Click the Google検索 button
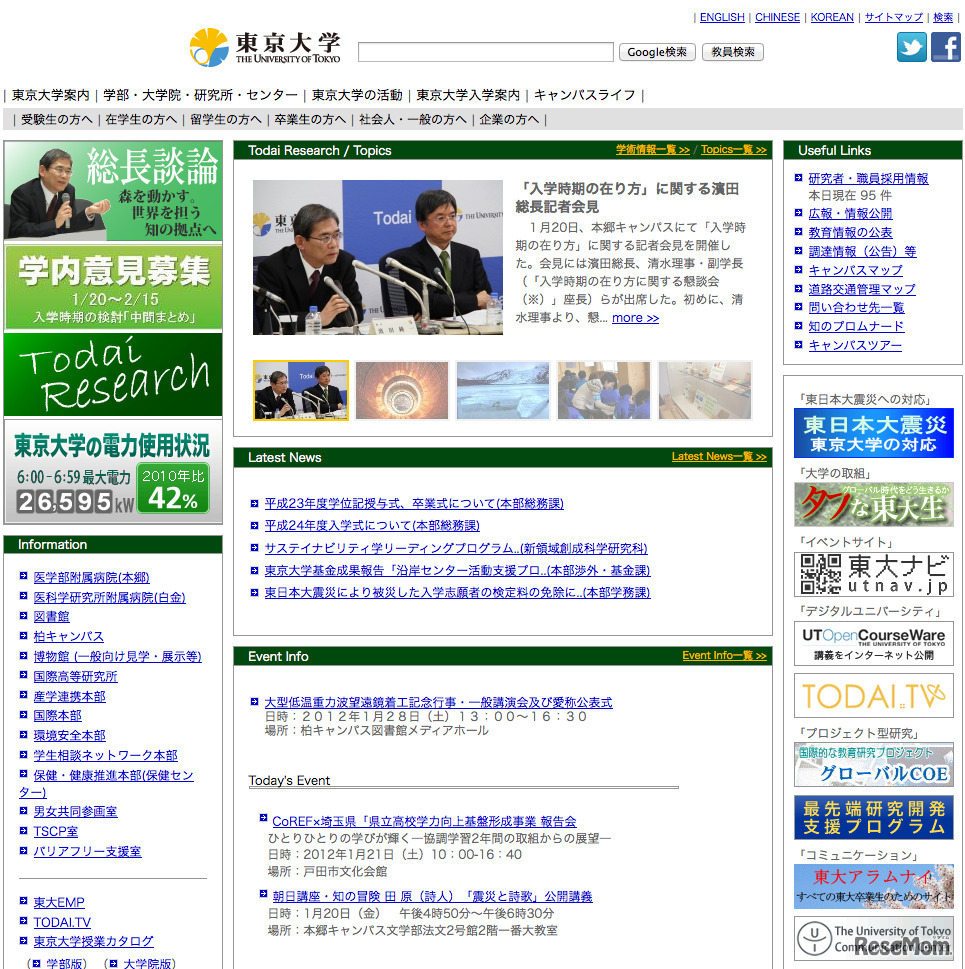The width and height of the screenshot is (965, 969). point(657,52)
